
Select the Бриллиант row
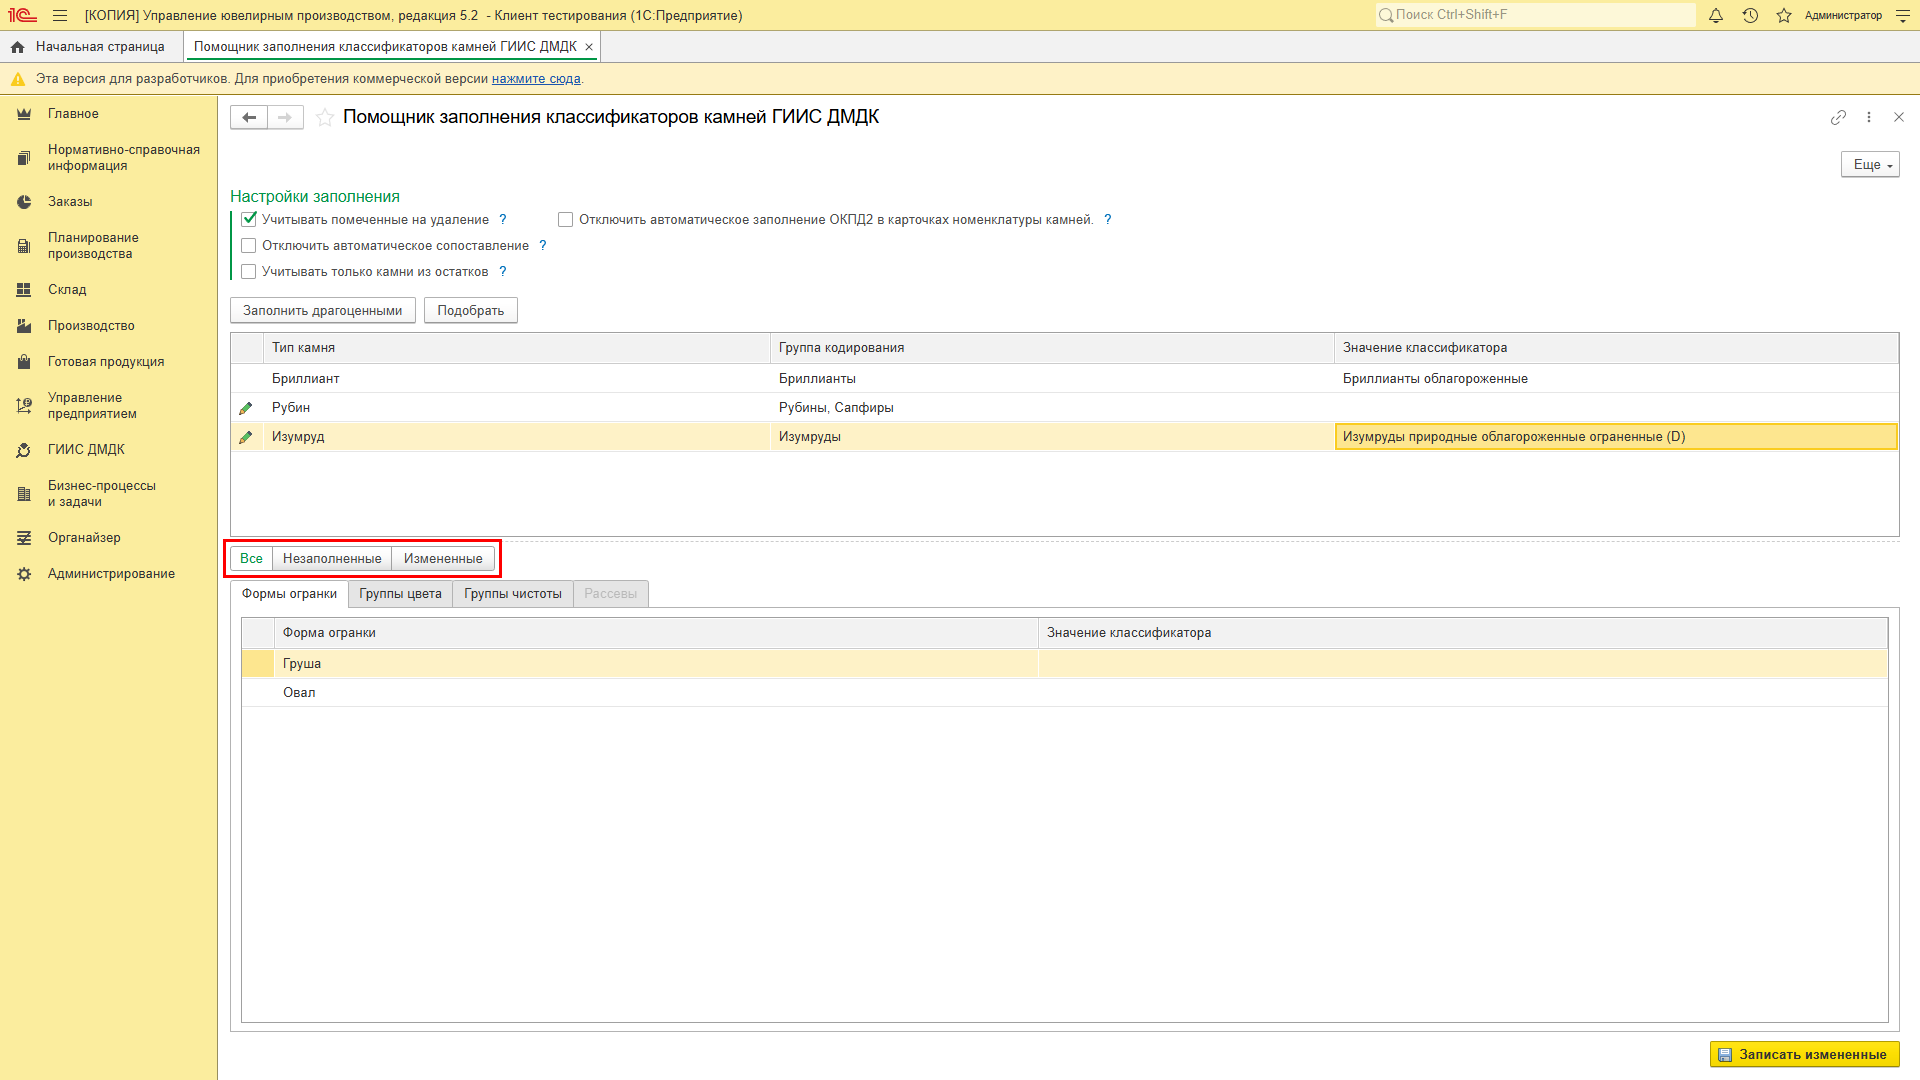(x=1064, y=379)
